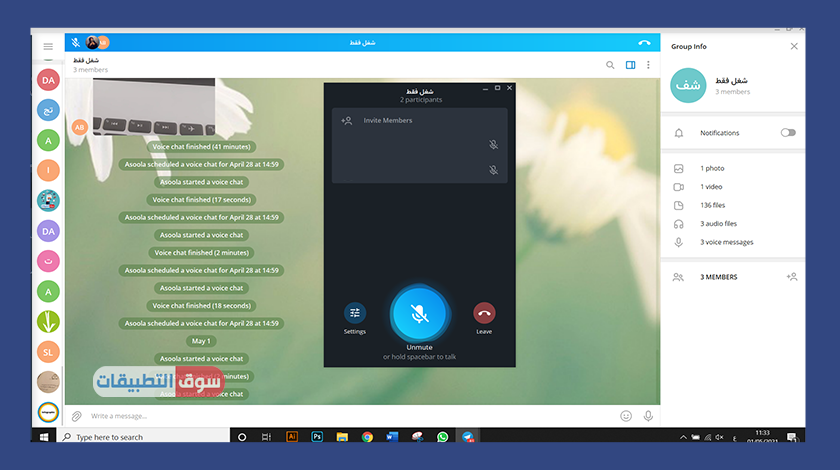Viewport: 840px width, 470px height.
Task: Click Invite Members in voice chat
Action: click(x=419, y=121)
